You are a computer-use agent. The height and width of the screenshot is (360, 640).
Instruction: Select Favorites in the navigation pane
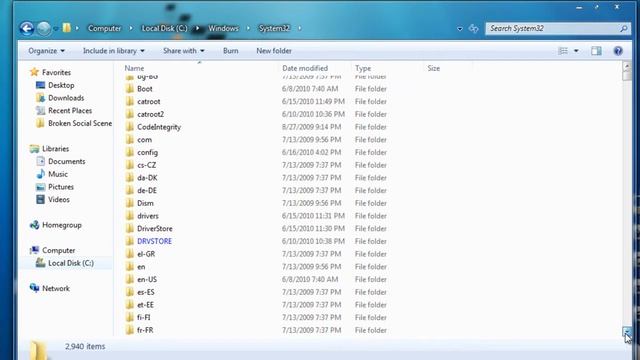56,72
